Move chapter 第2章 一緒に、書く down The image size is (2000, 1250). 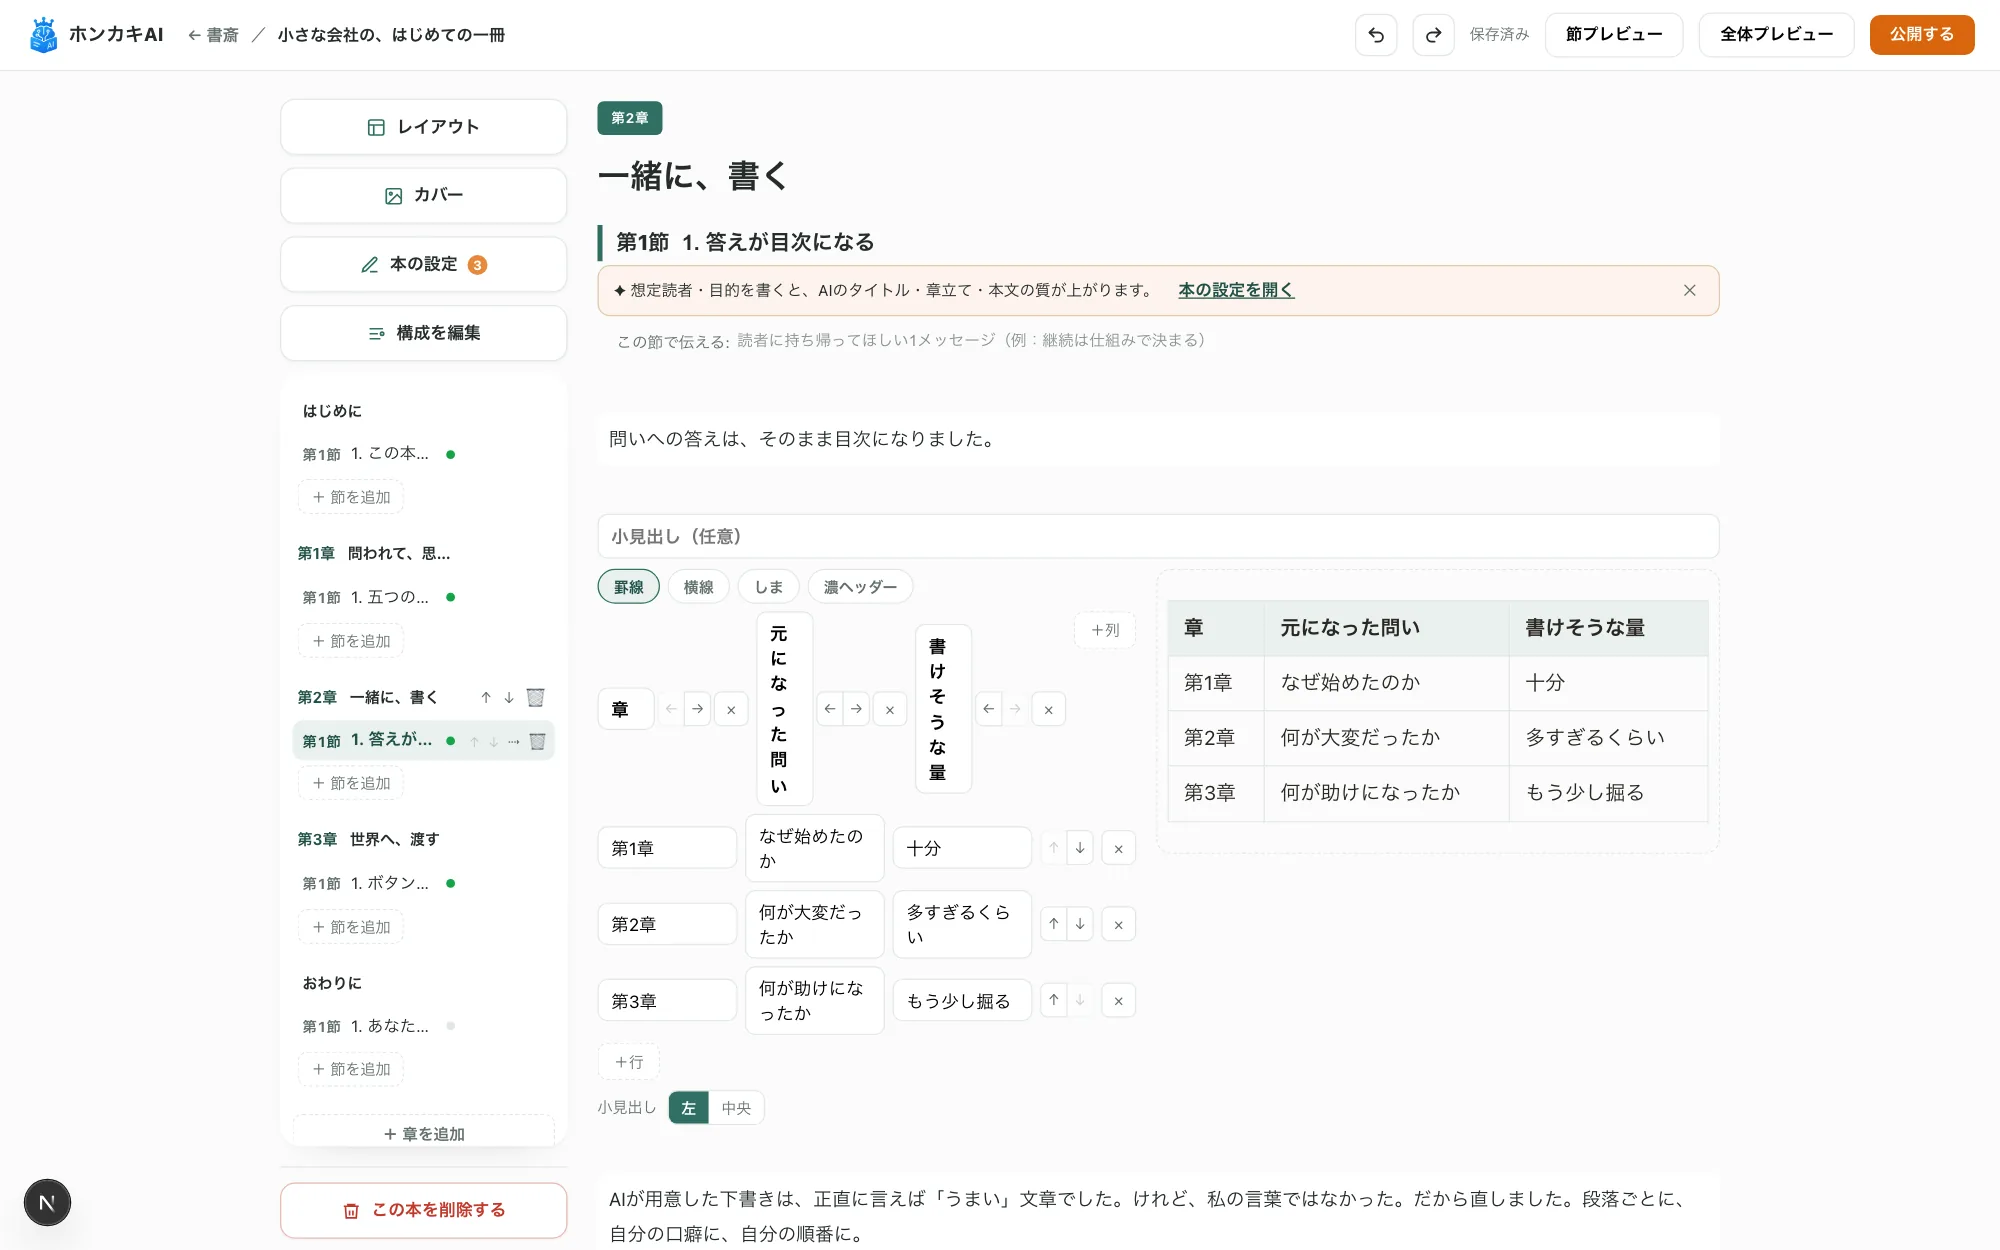pos(509,697)
